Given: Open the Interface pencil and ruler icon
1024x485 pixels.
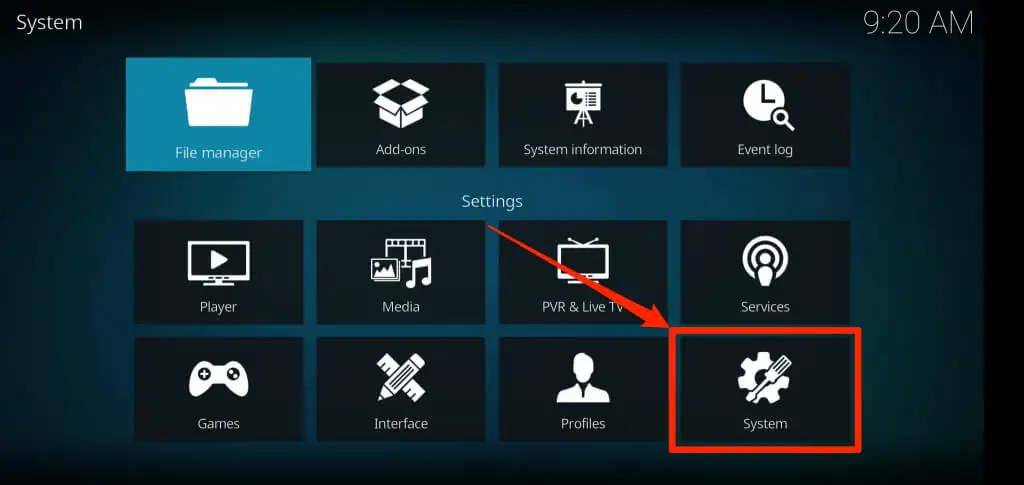Looking at the screenshot, I should (400, 377).
